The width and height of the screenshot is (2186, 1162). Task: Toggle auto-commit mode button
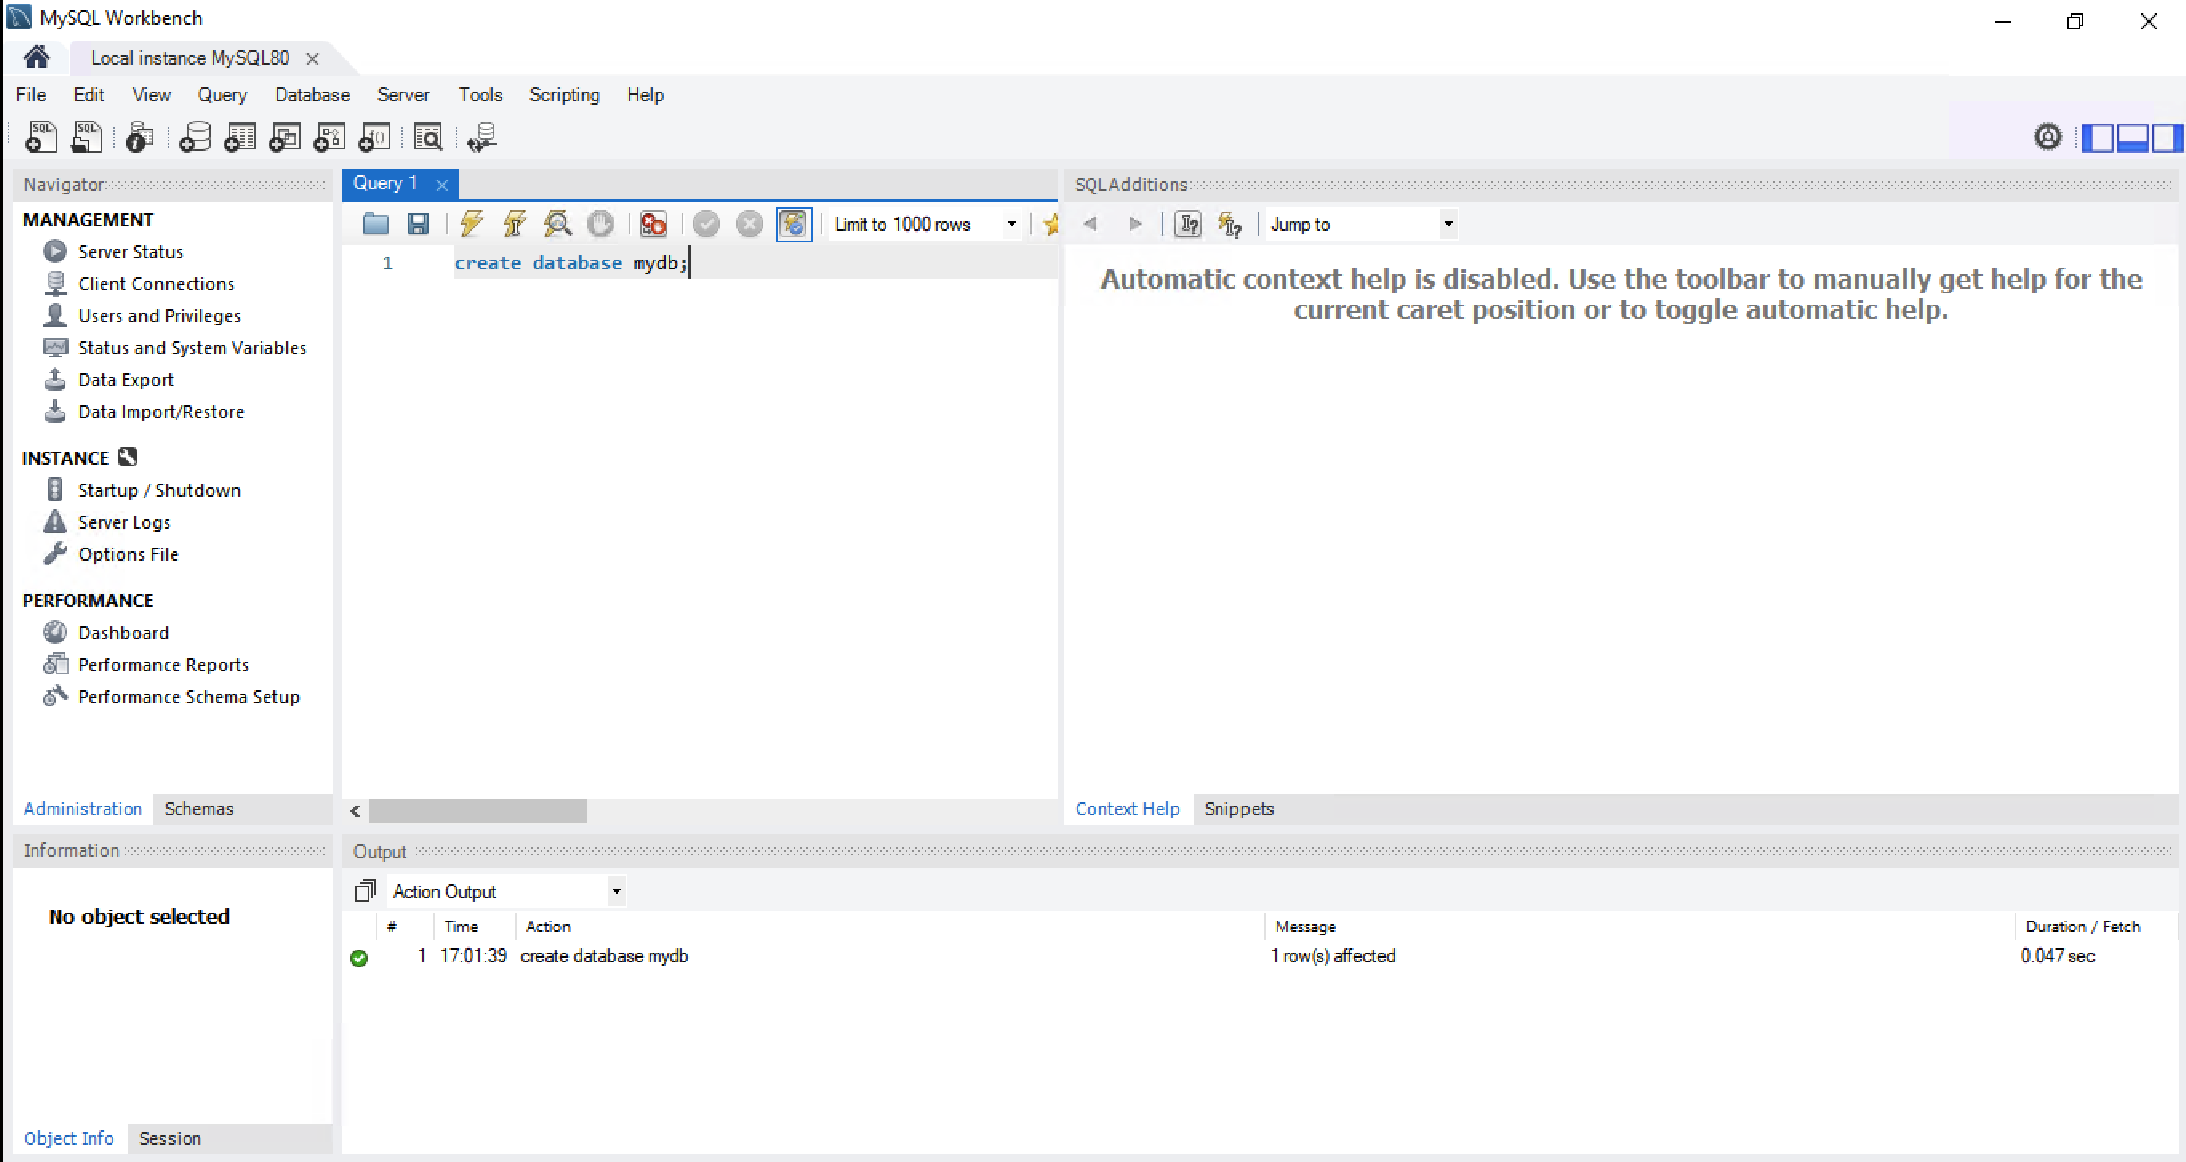[794, 224]
